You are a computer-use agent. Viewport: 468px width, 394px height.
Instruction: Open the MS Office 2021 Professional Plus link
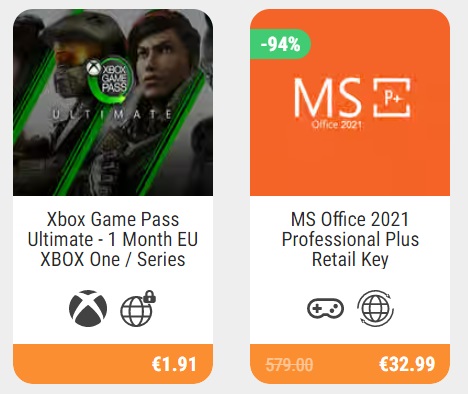click(x=350, y=239)
